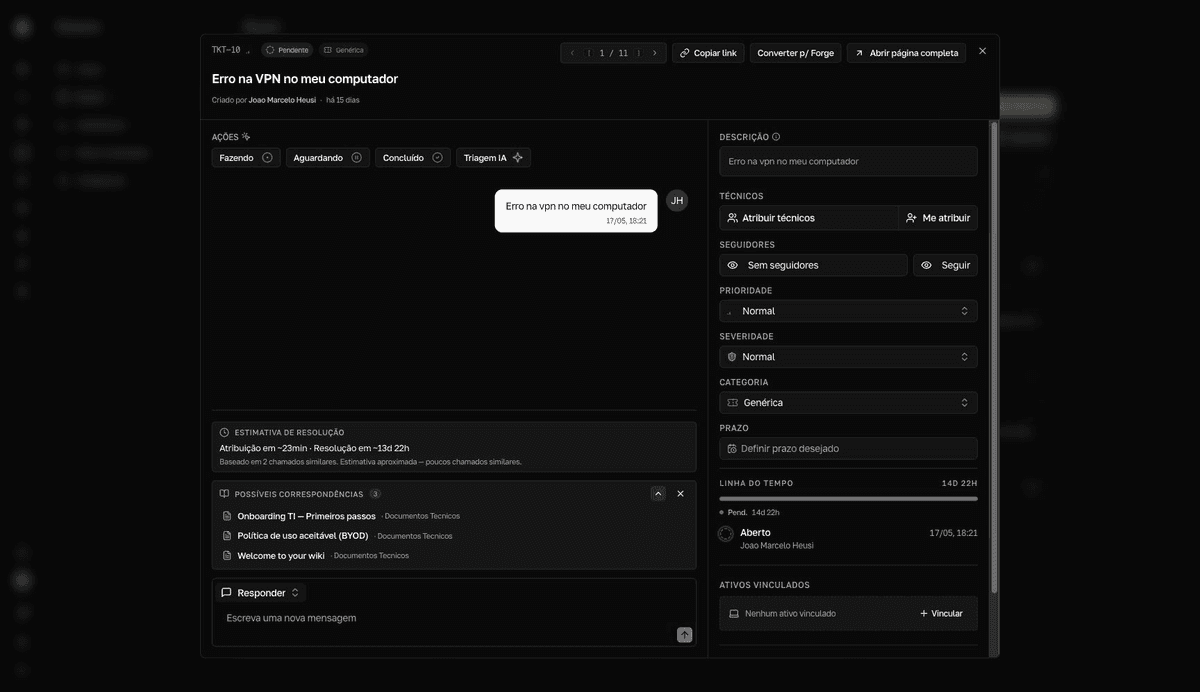Click Vincular to link an asset

[x=941, y=613]
